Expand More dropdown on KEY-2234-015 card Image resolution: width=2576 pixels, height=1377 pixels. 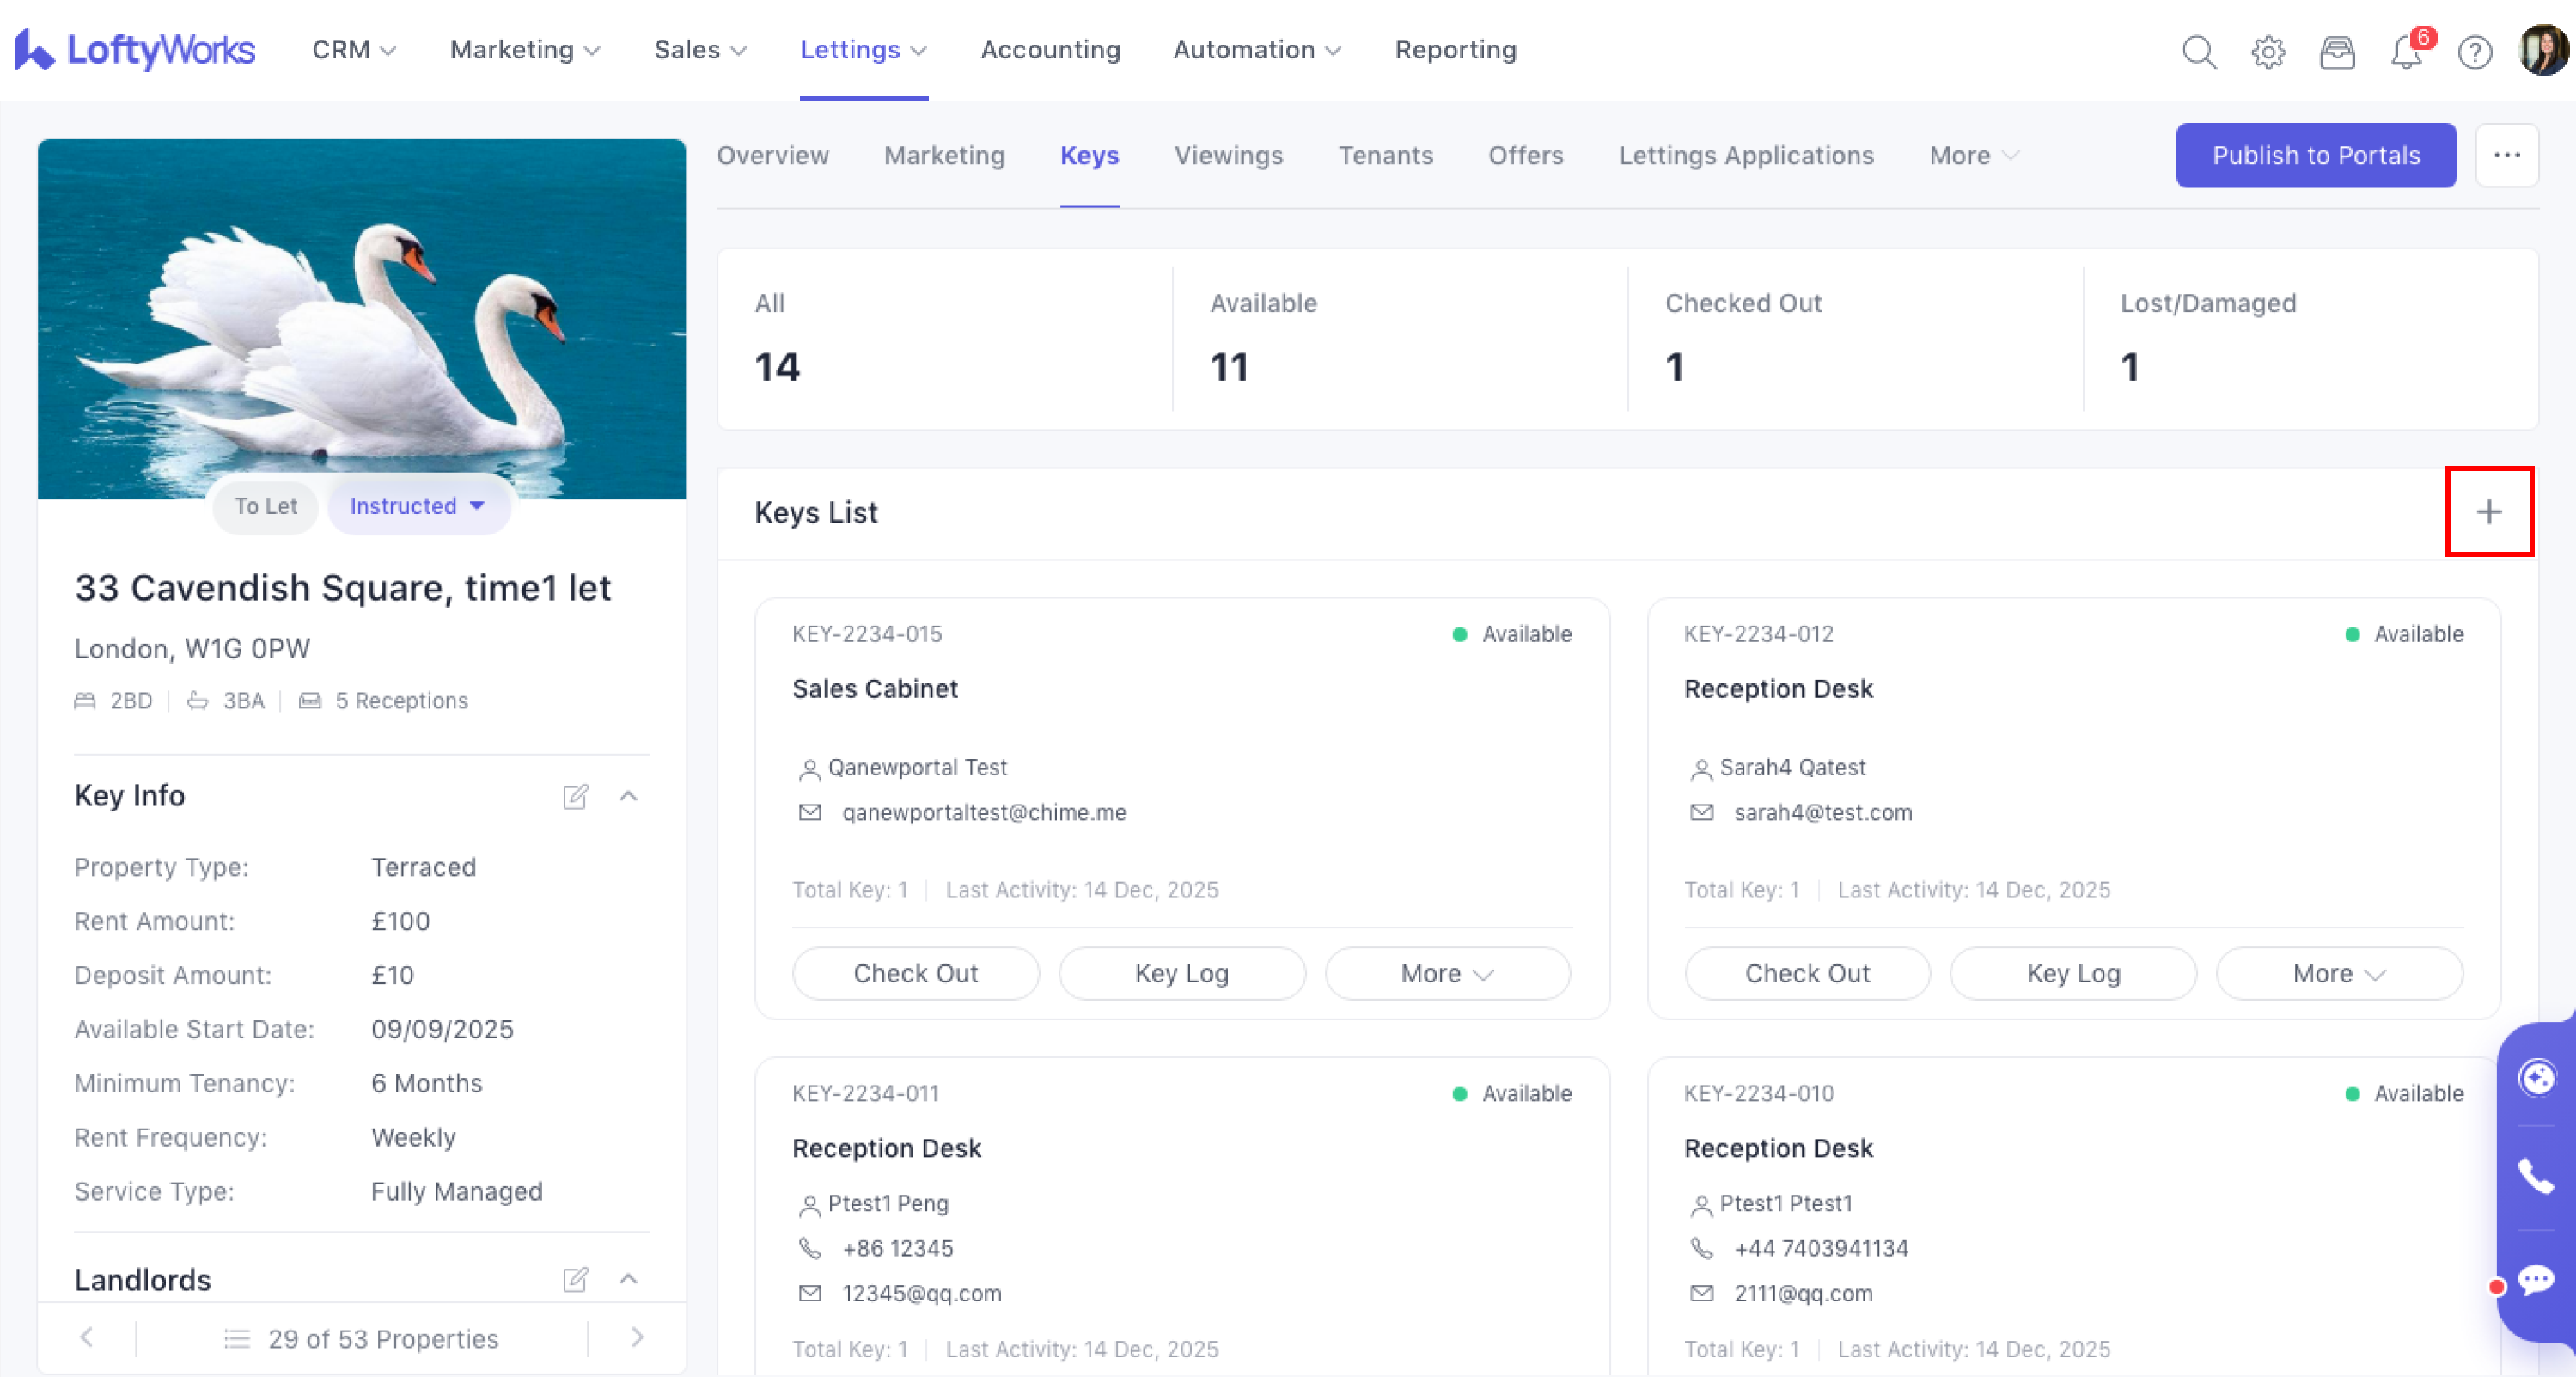tap(1446, 973)
